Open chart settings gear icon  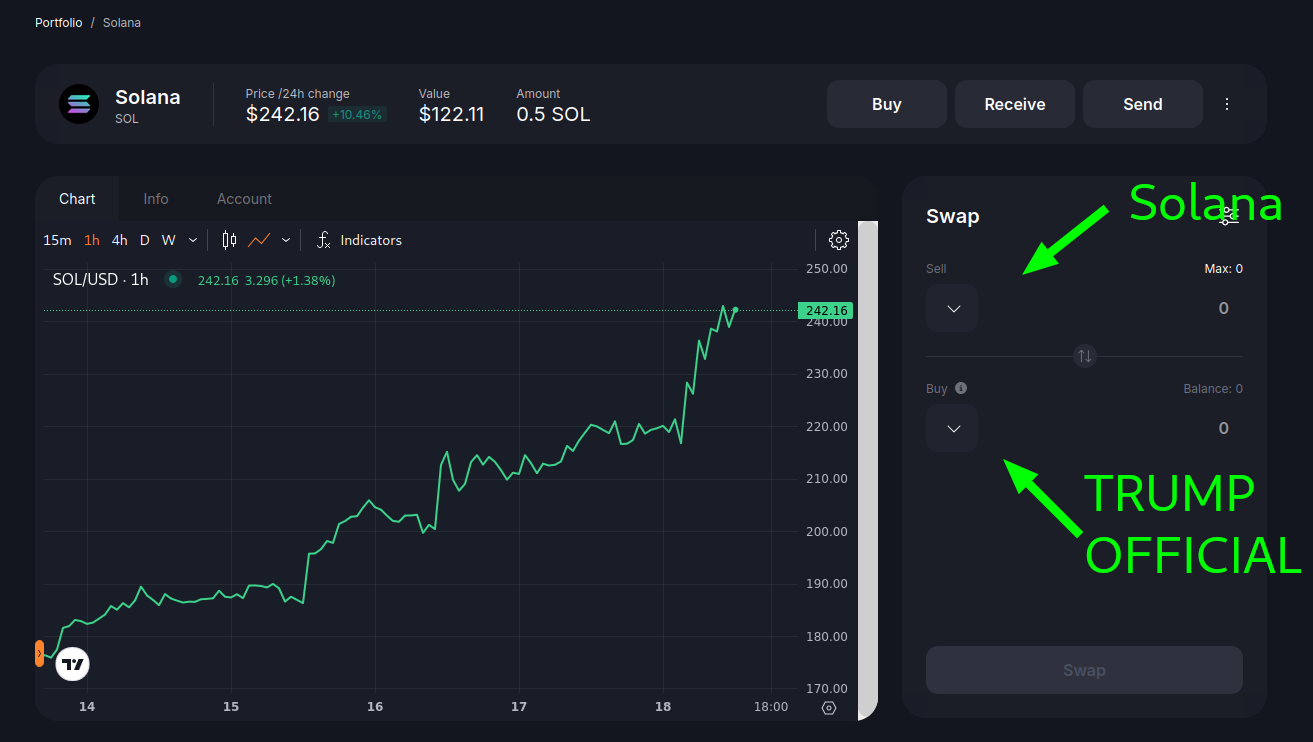tap(839, 240)
